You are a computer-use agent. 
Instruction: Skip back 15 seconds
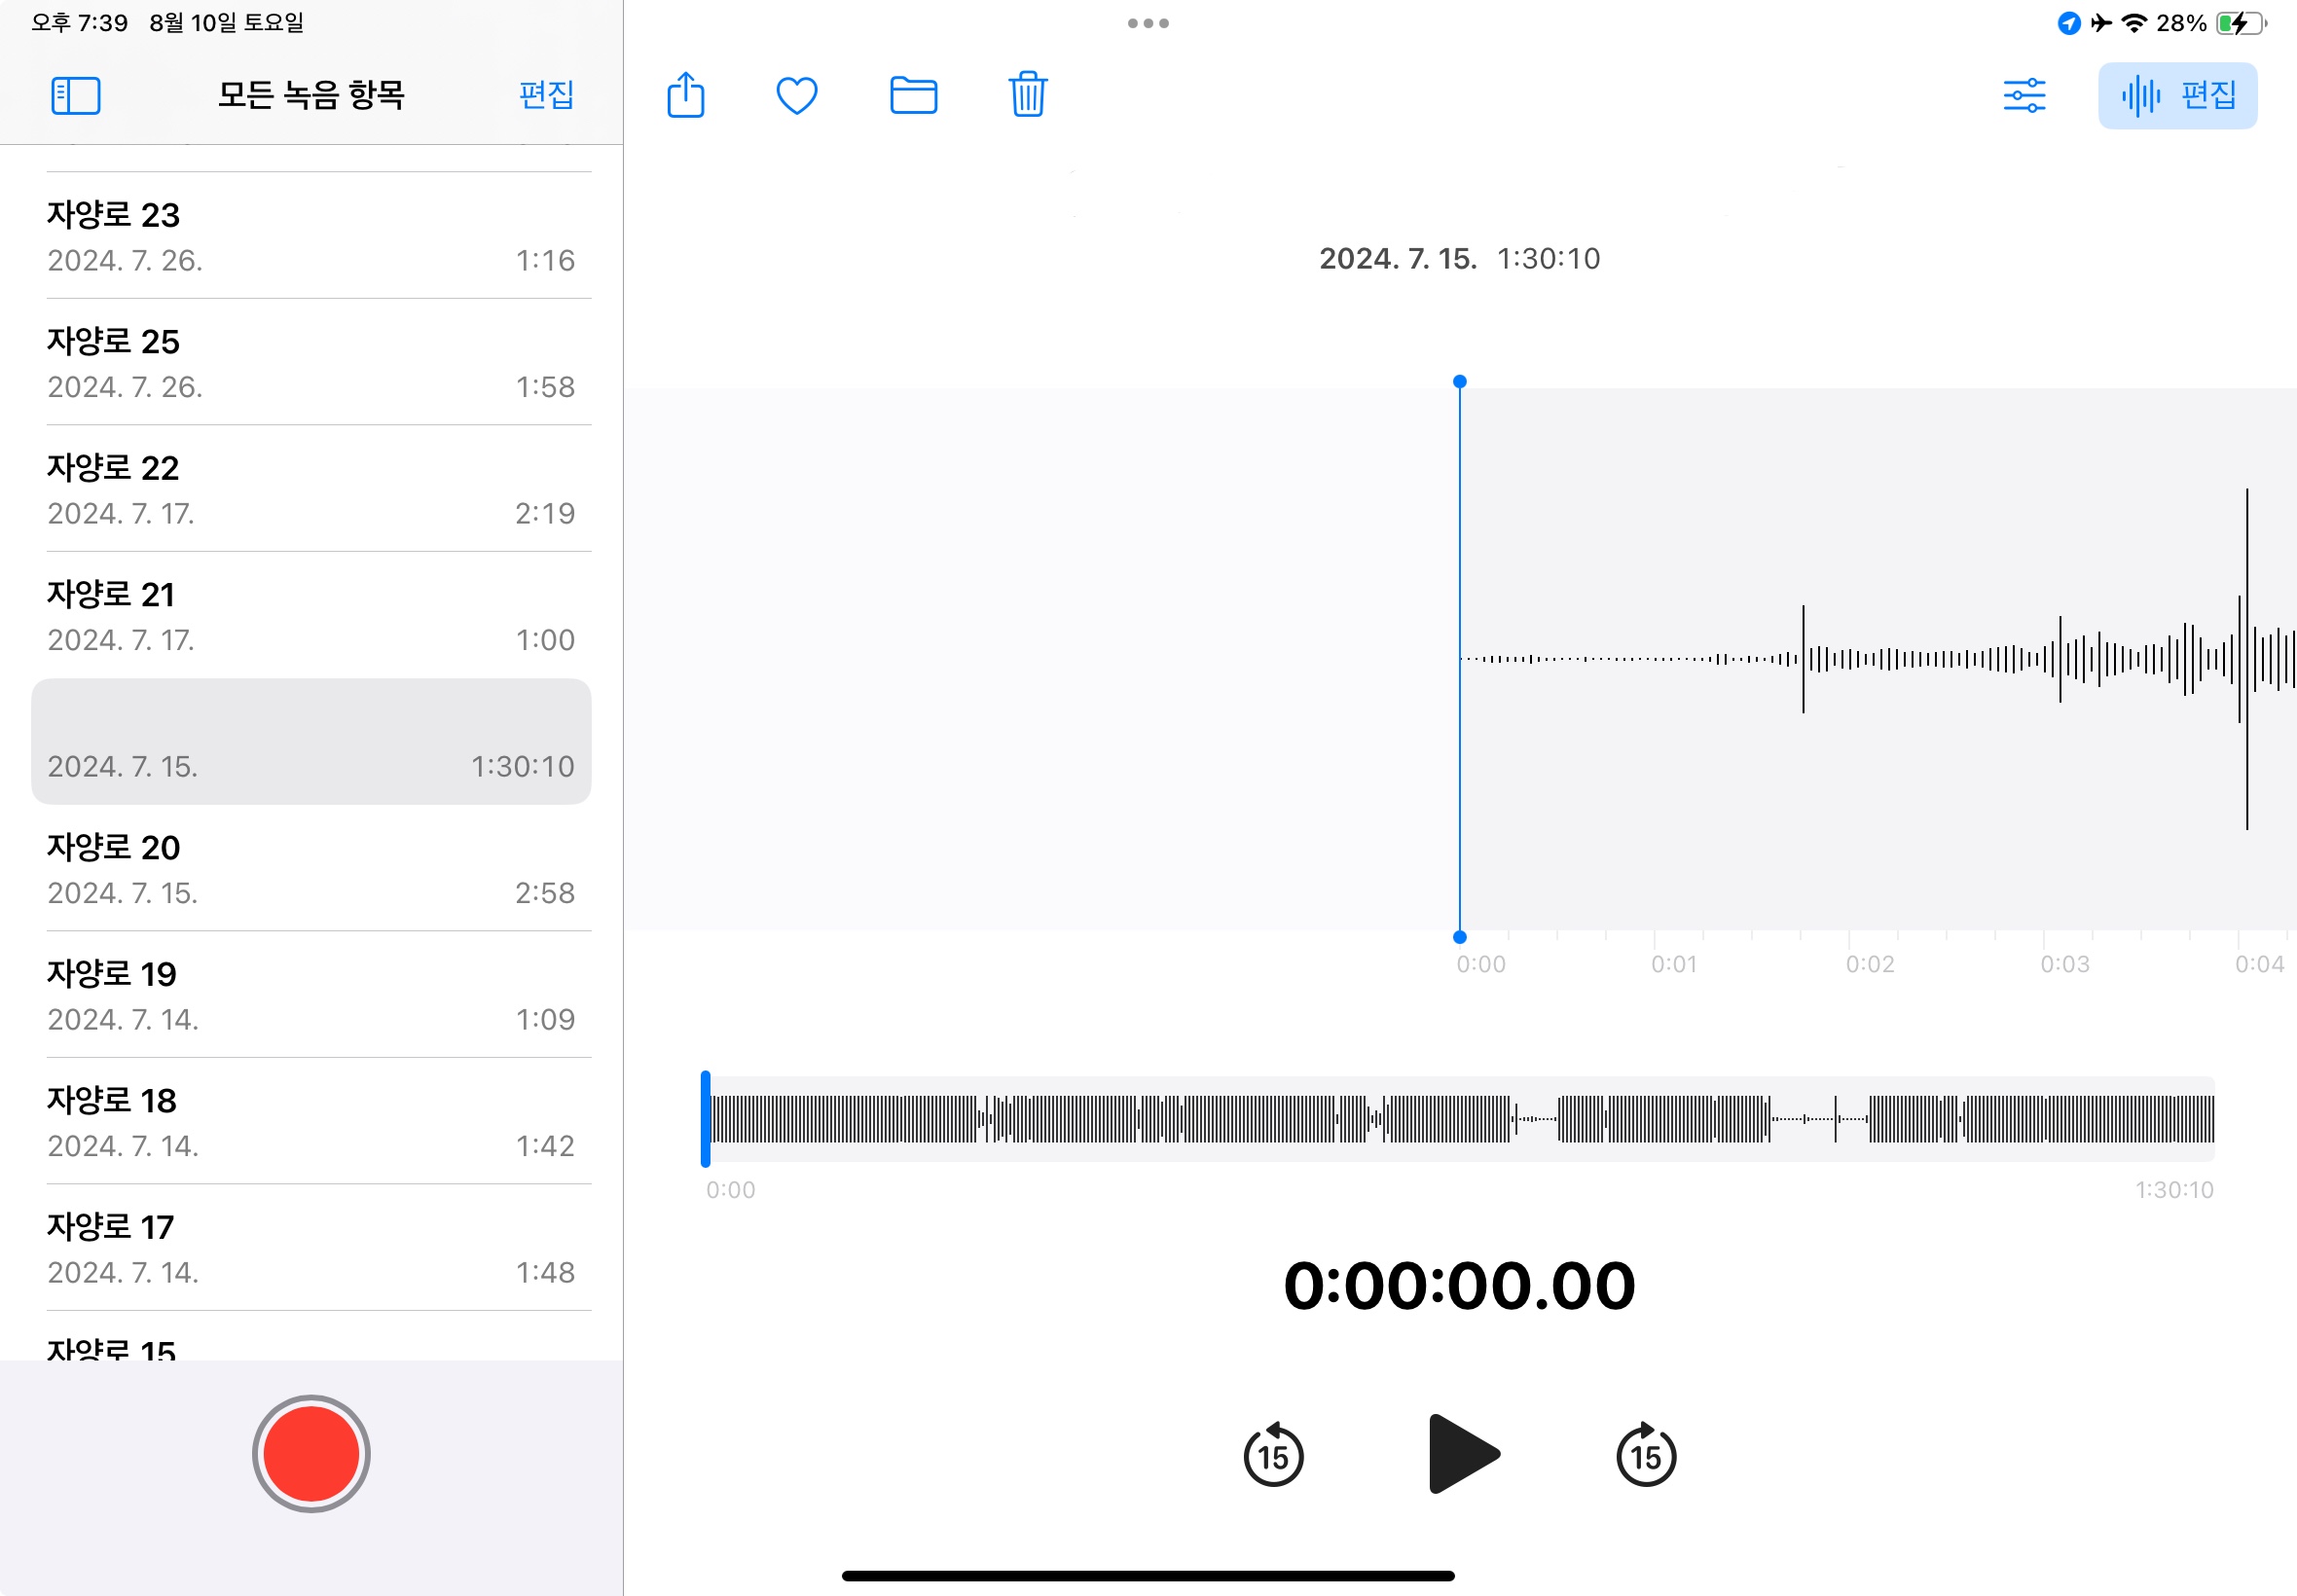[1273, 1455]
